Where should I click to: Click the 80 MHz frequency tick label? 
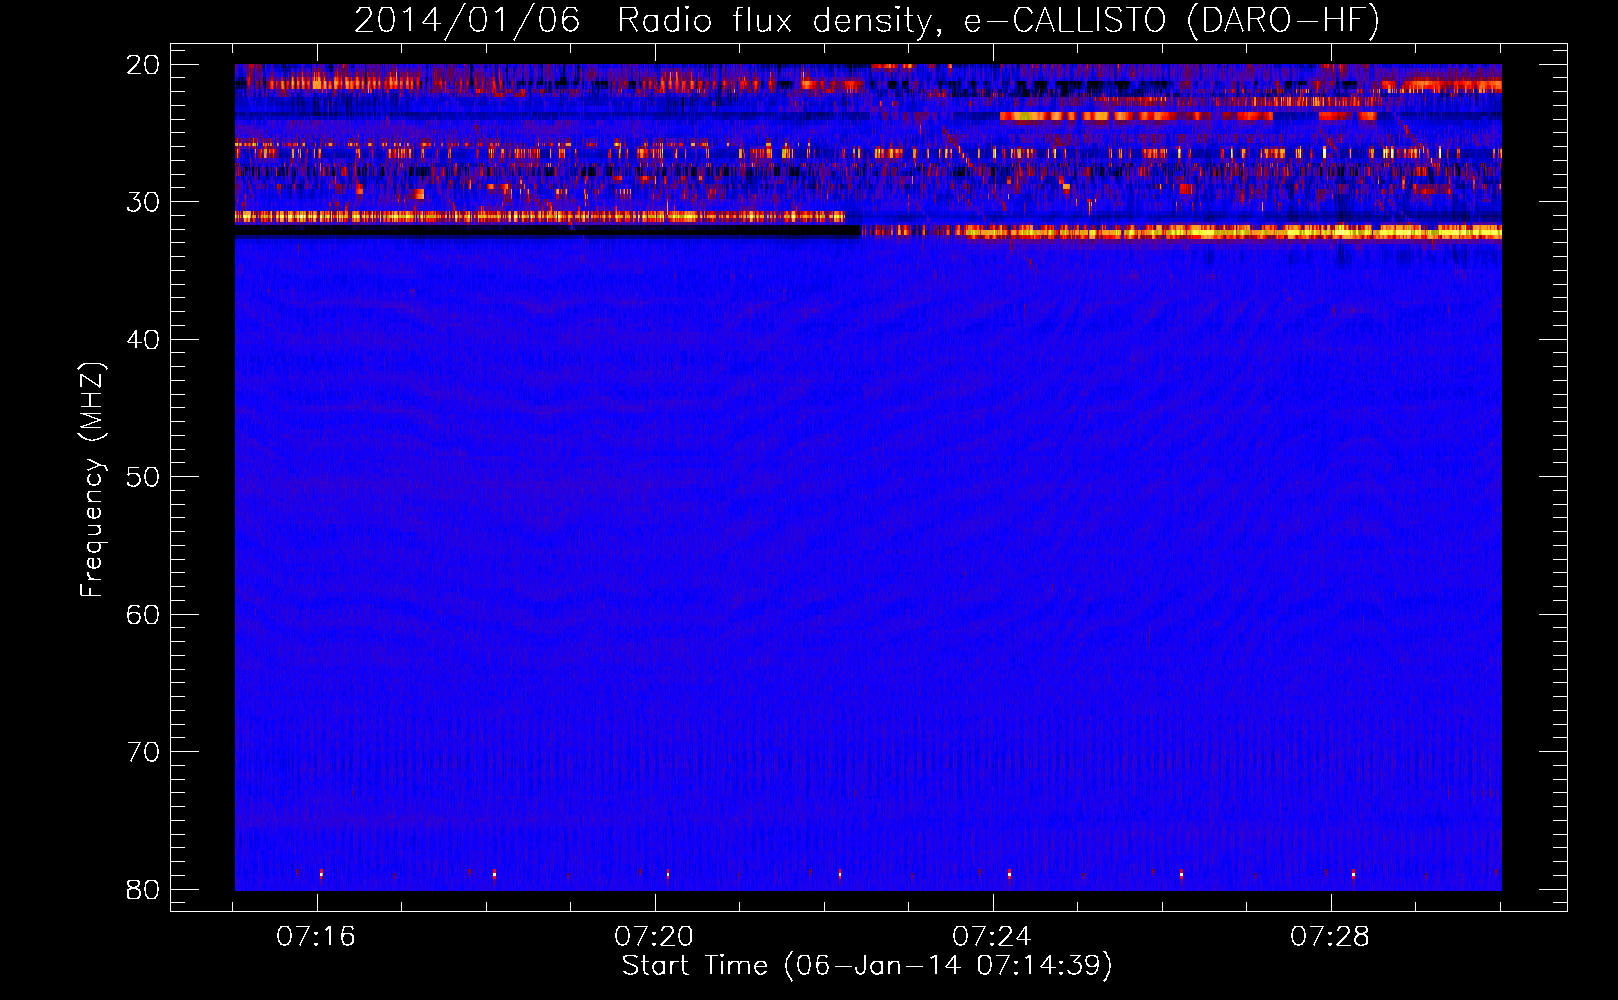pyautogui.click(x=143, y=889)
